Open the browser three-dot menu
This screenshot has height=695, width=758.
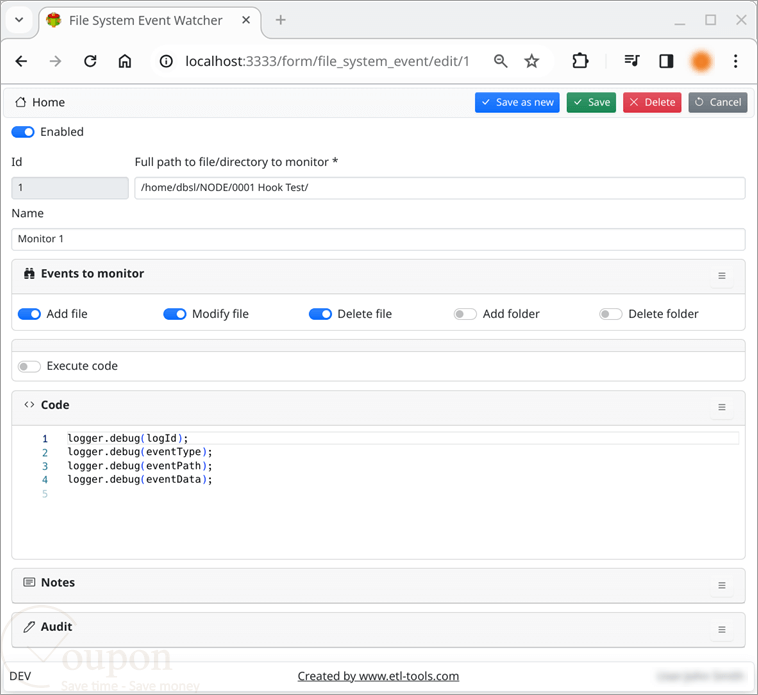click(x=735, y=61)
